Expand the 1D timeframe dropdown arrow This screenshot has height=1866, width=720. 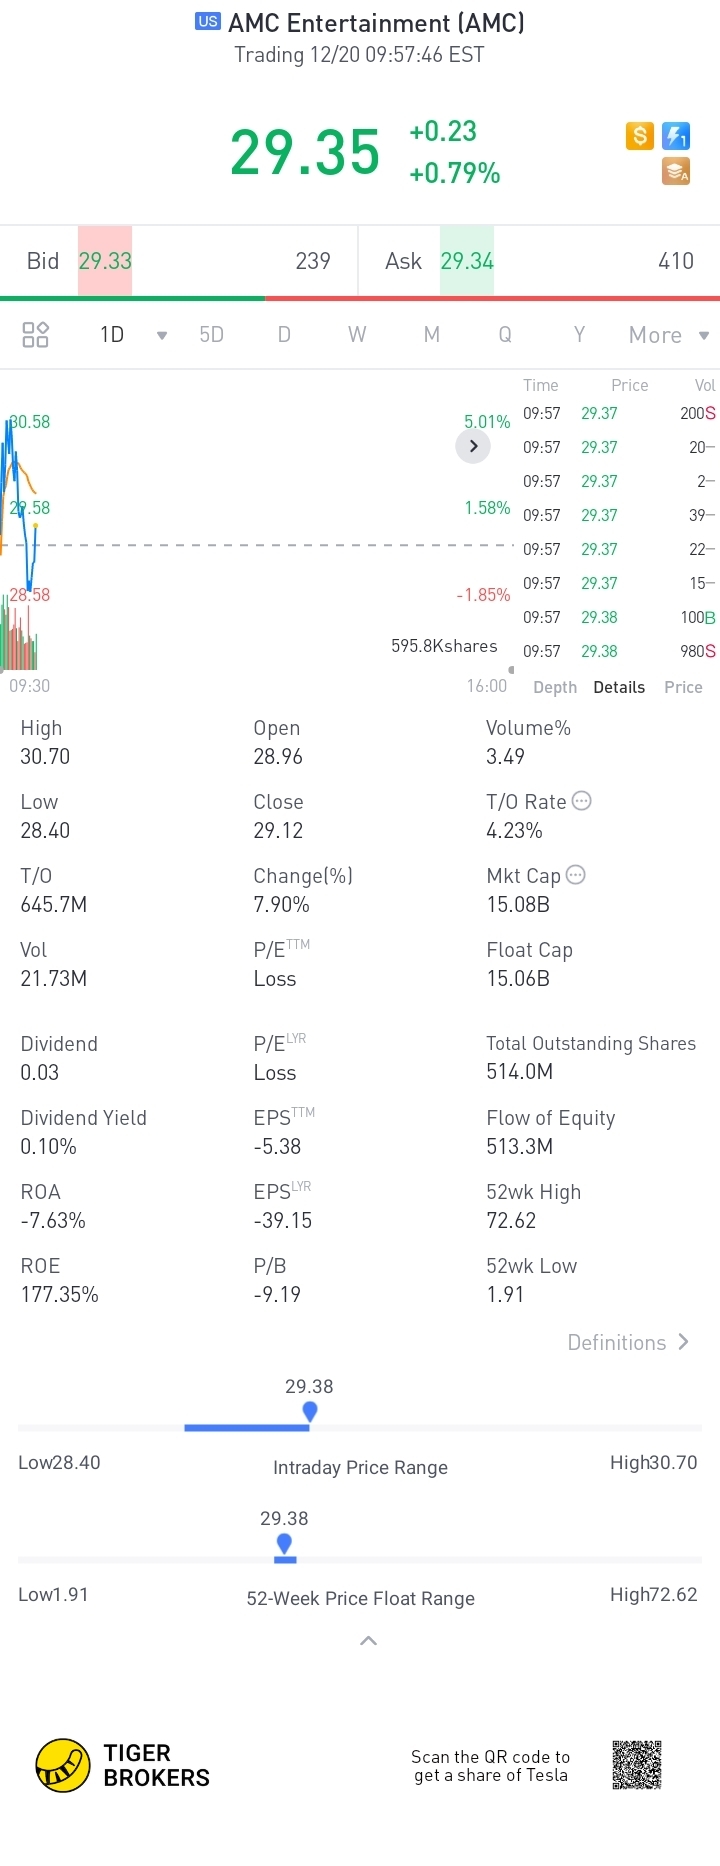[162, 336]
